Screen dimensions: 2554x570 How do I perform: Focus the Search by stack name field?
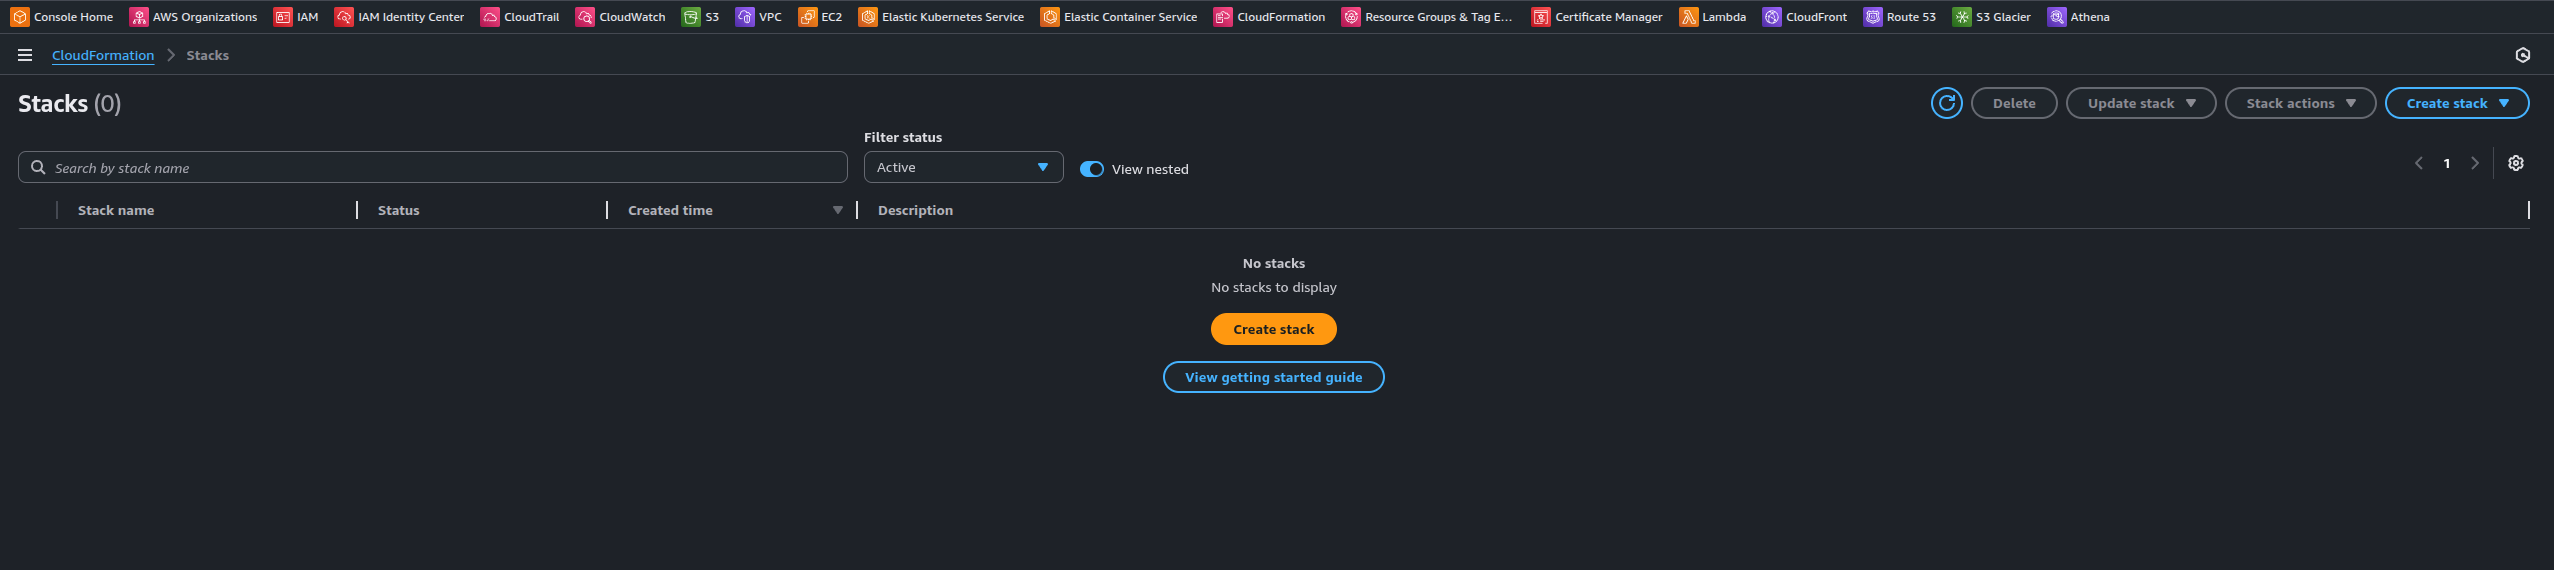440,167
